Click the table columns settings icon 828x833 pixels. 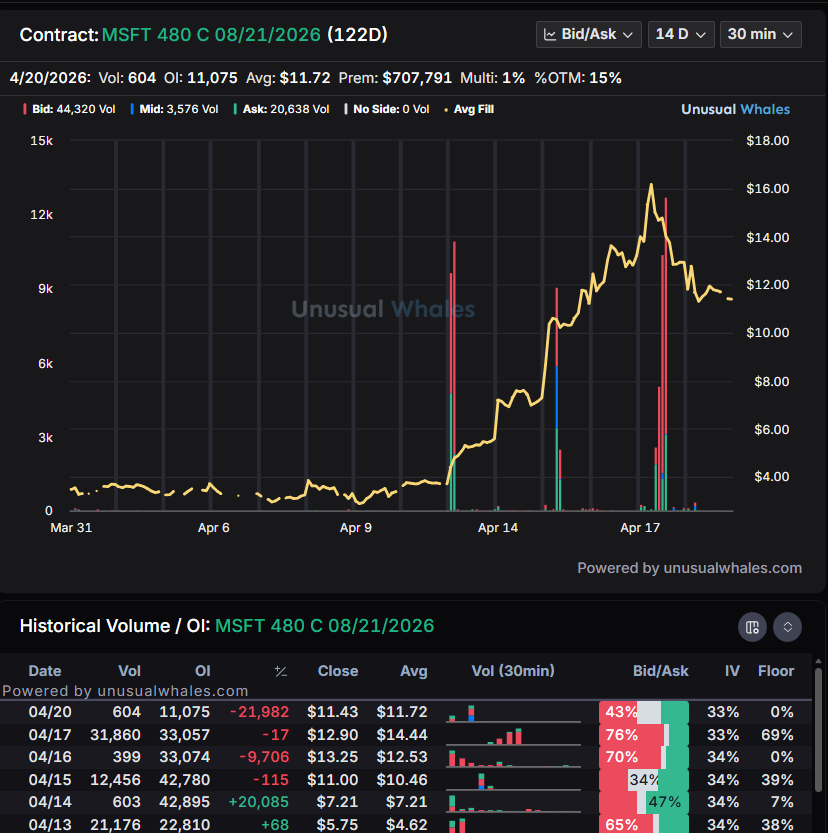pyautogui.click(x=752, y=627)
